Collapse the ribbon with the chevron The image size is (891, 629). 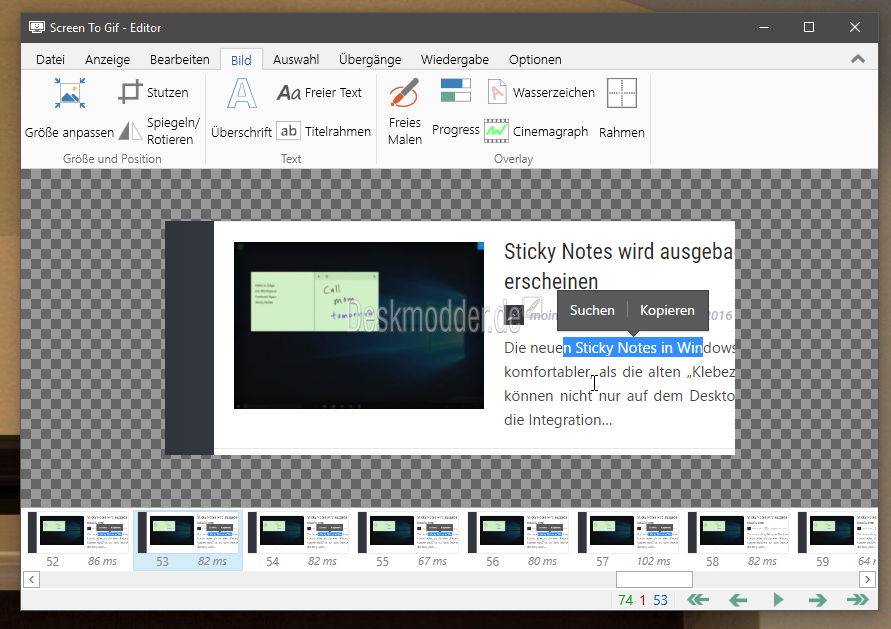point(857,59)
